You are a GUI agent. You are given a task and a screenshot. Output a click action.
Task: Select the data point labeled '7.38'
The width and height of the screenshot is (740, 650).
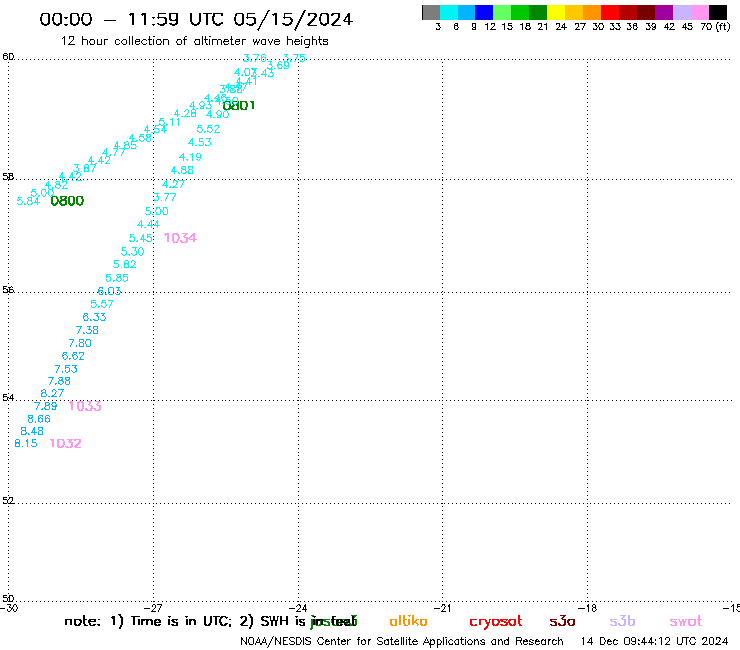click(87, 330)
